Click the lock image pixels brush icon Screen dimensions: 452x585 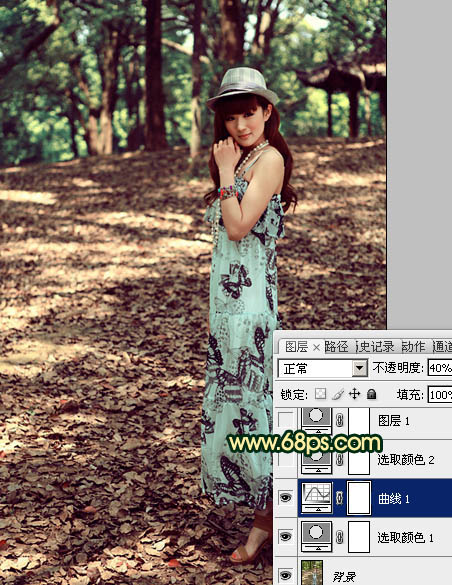[338, 394]
